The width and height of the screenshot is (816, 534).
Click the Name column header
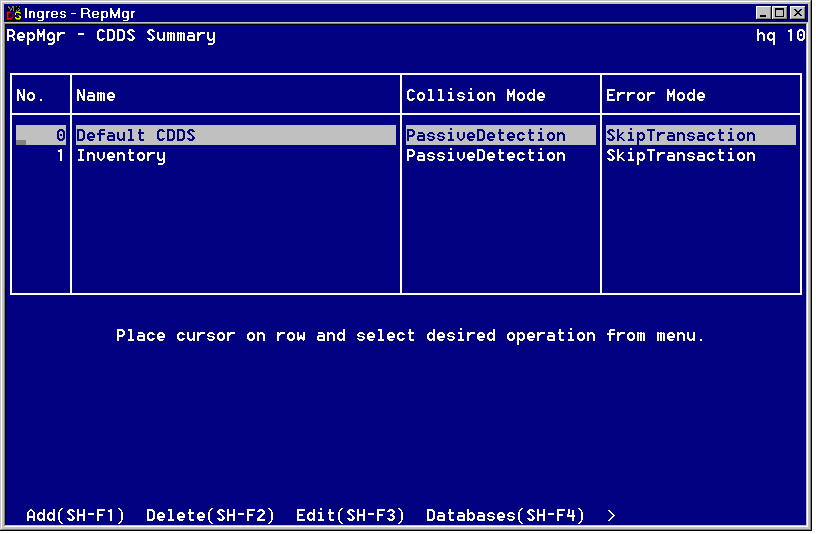96,96
